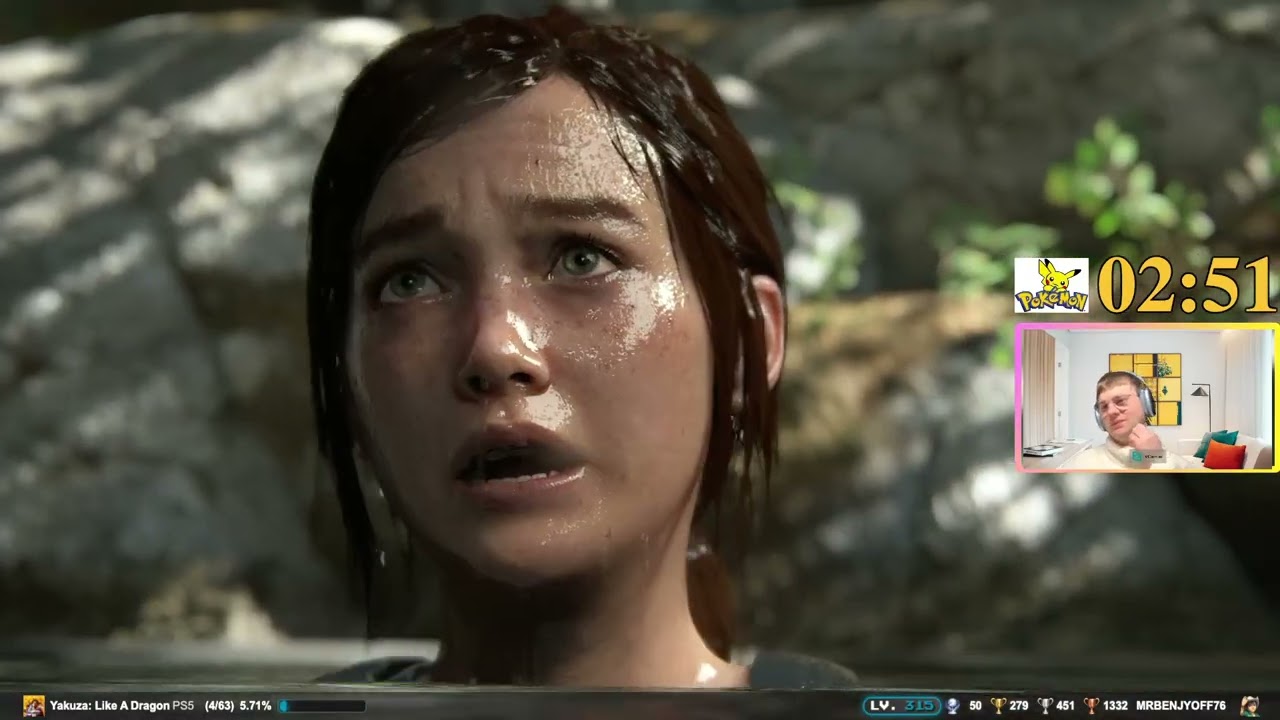This screenshot has height=720, width=1280.
Task: Click the Pokémon logo beside the timer
Action: [x=1052, y=285]
